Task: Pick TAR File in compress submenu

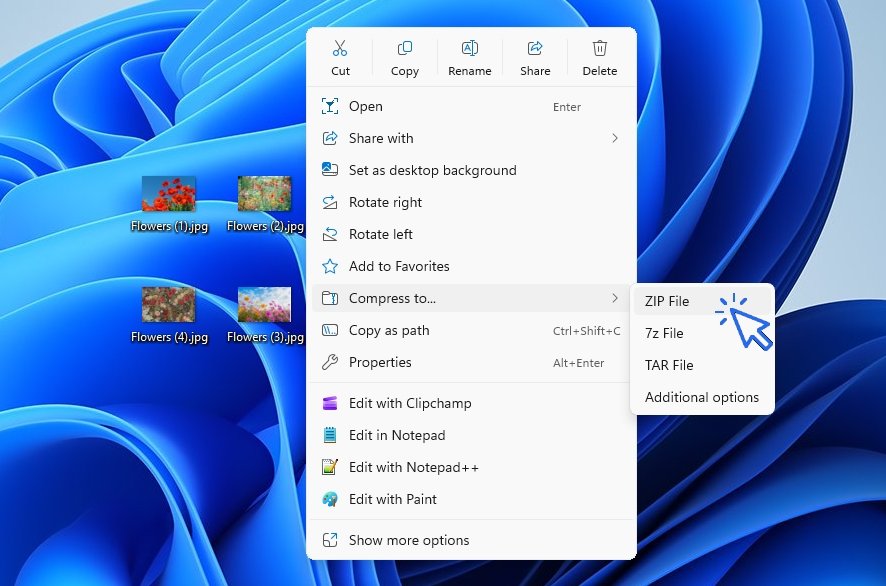Action: coord(669,365)
